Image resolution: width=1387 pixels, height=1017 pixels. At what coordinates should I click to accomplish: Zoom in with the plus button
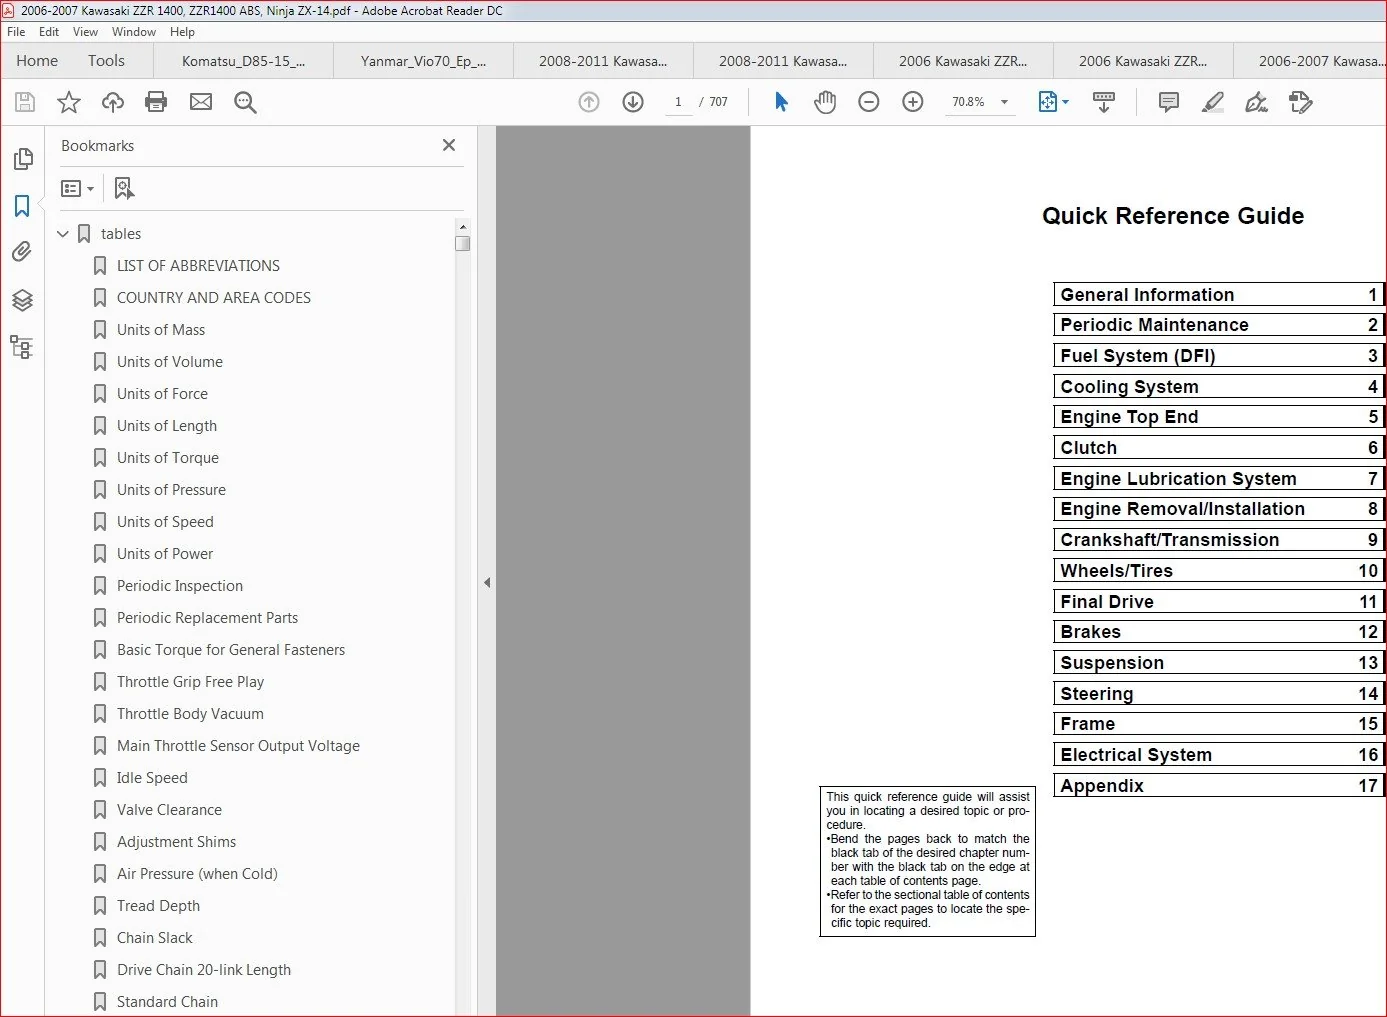point(913,102)
